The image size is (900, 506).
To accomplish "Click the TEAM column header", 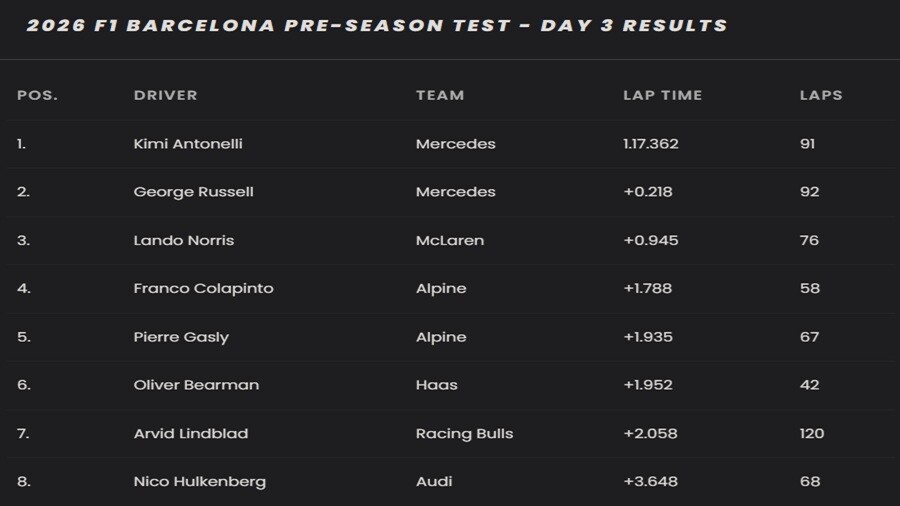I will coord(440,95).
